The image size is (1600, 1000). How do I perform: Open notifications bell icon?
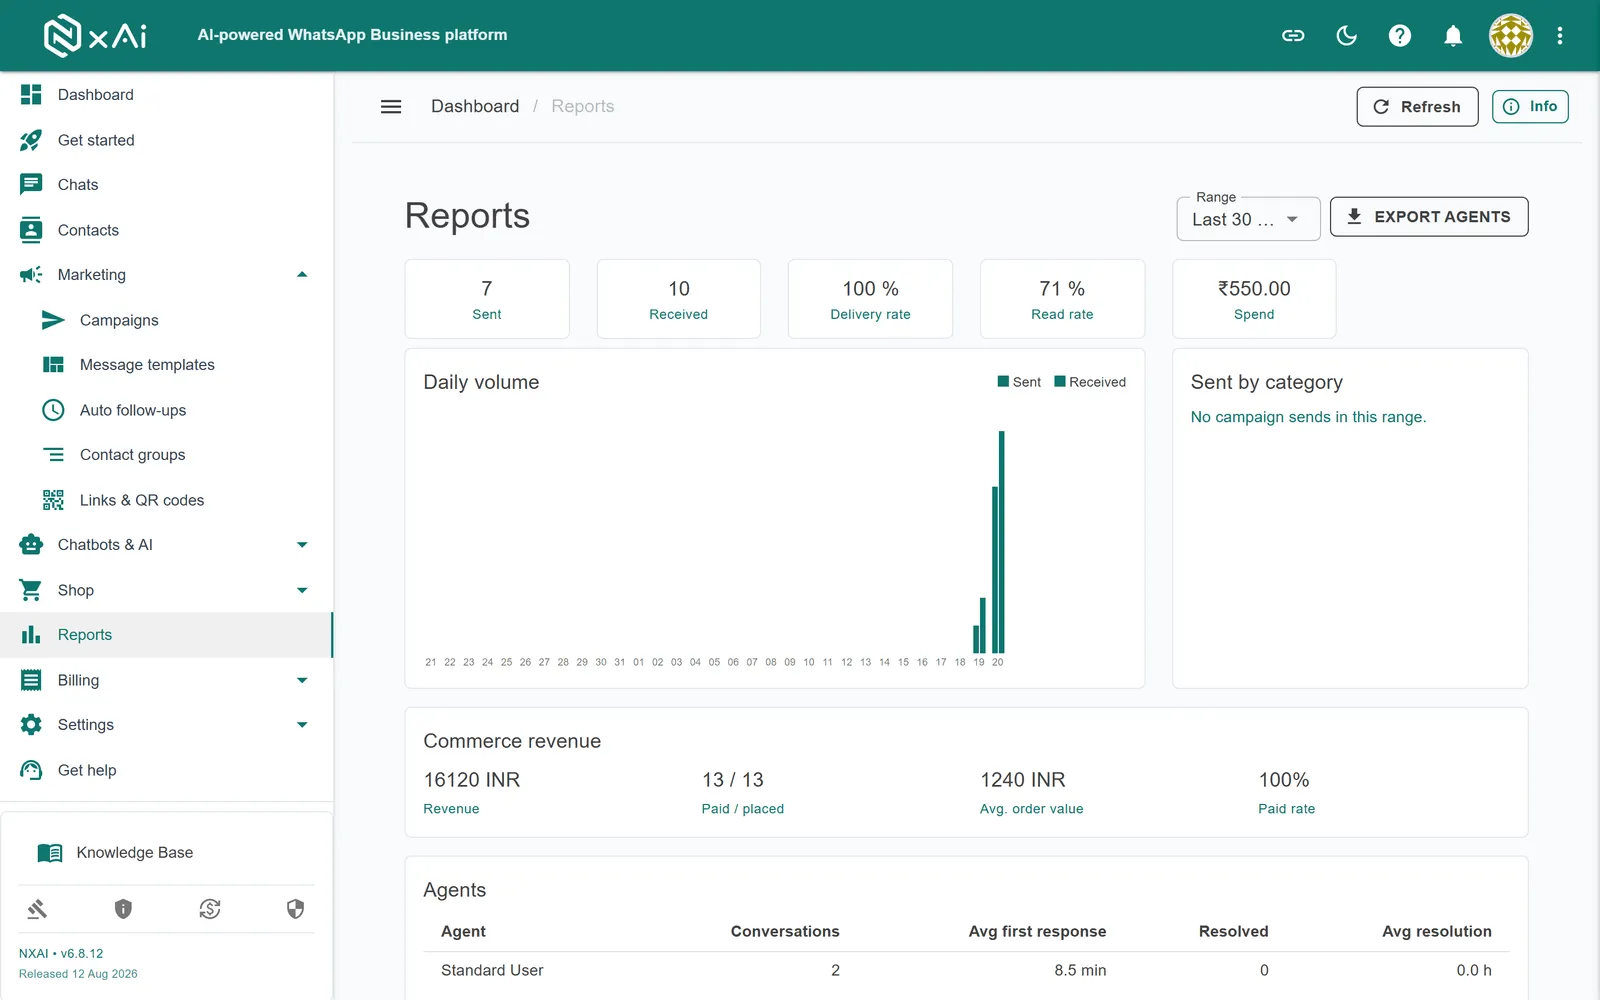[1453, 36]
